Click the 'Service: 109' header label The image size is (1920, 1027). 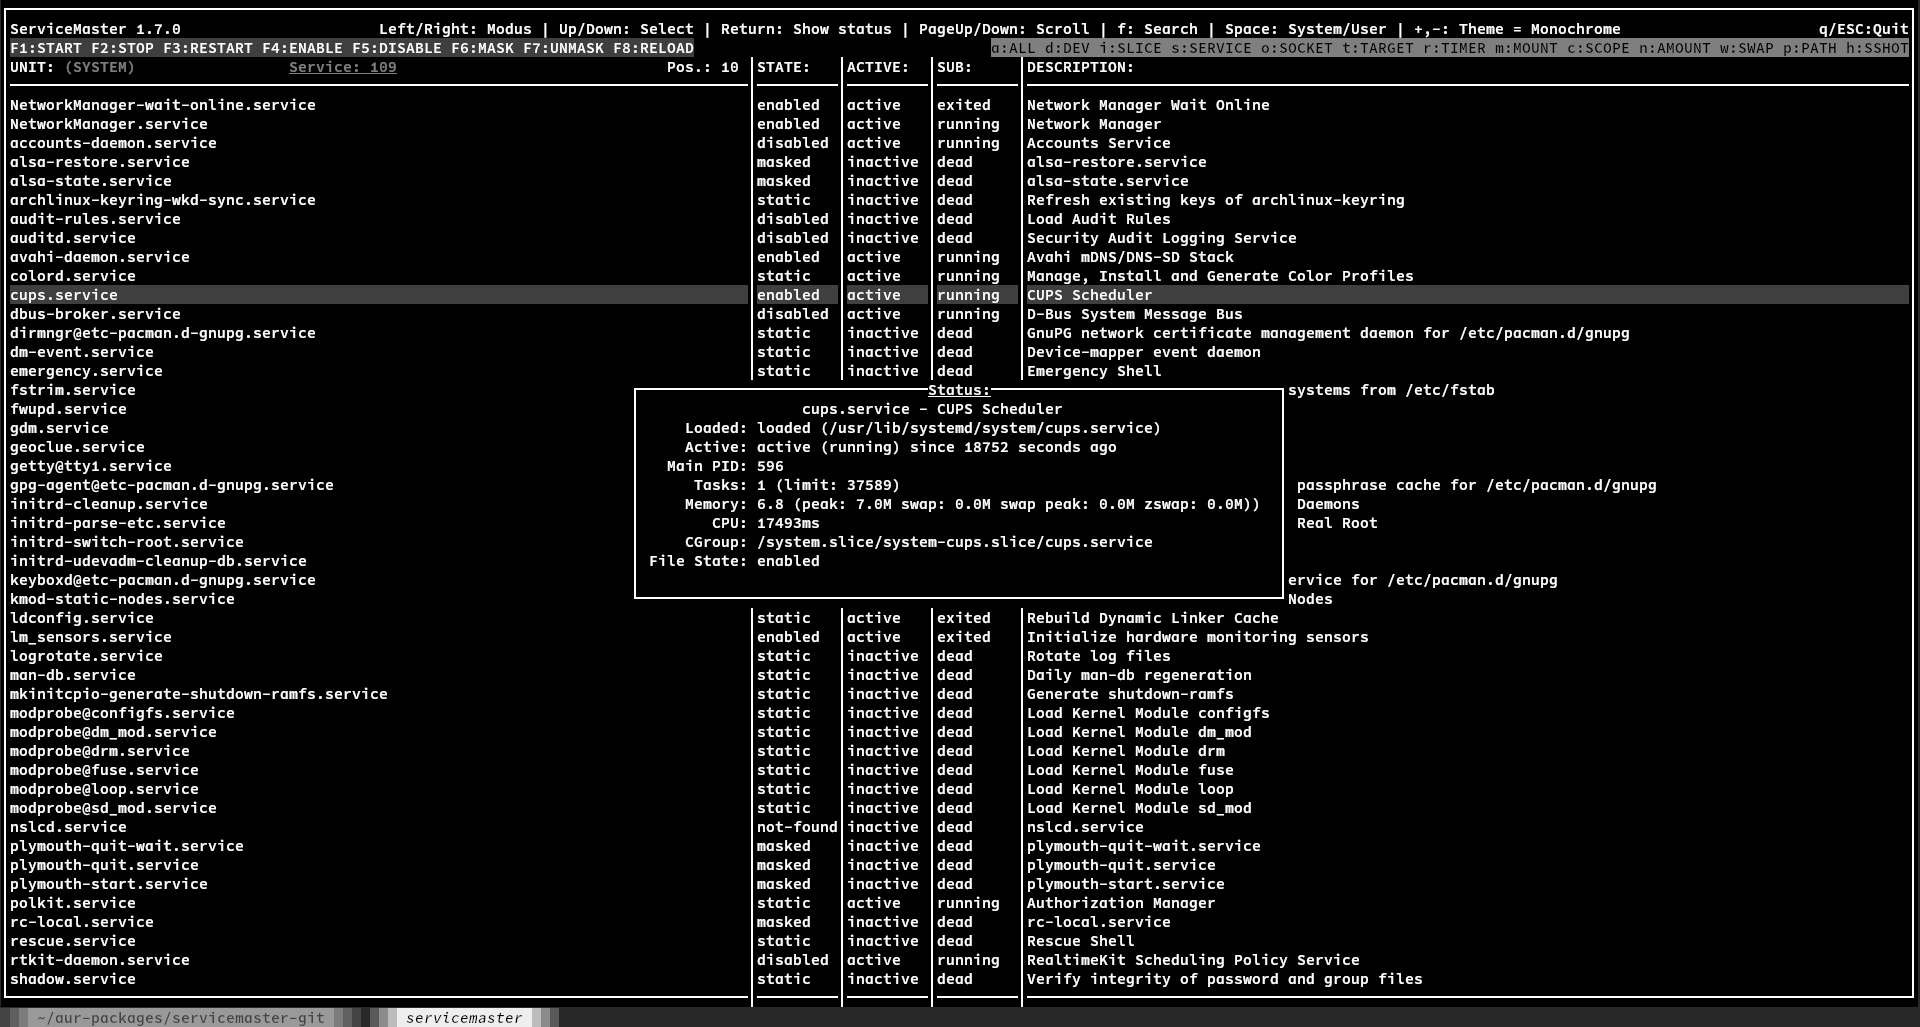click(343, 67)
